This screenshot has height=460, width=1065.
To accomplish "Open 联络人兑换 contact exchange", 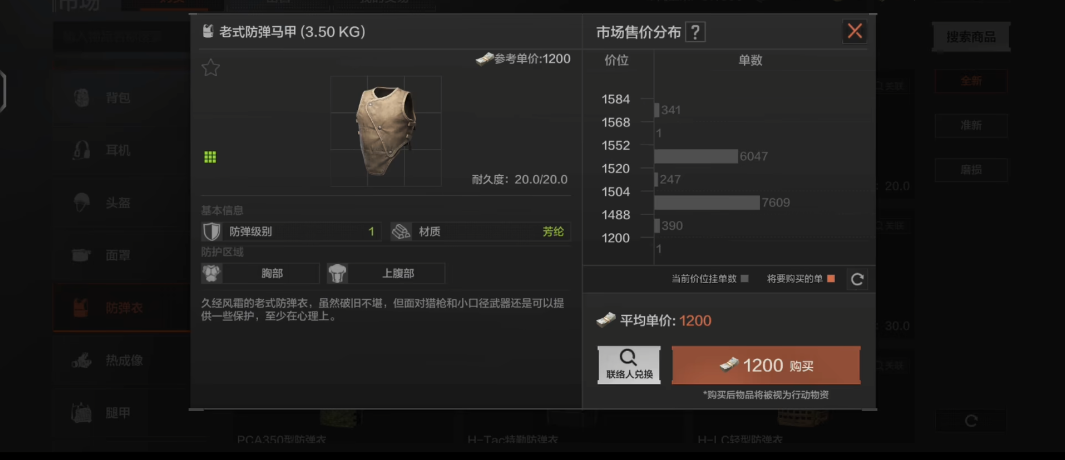I will coord(629,366).
